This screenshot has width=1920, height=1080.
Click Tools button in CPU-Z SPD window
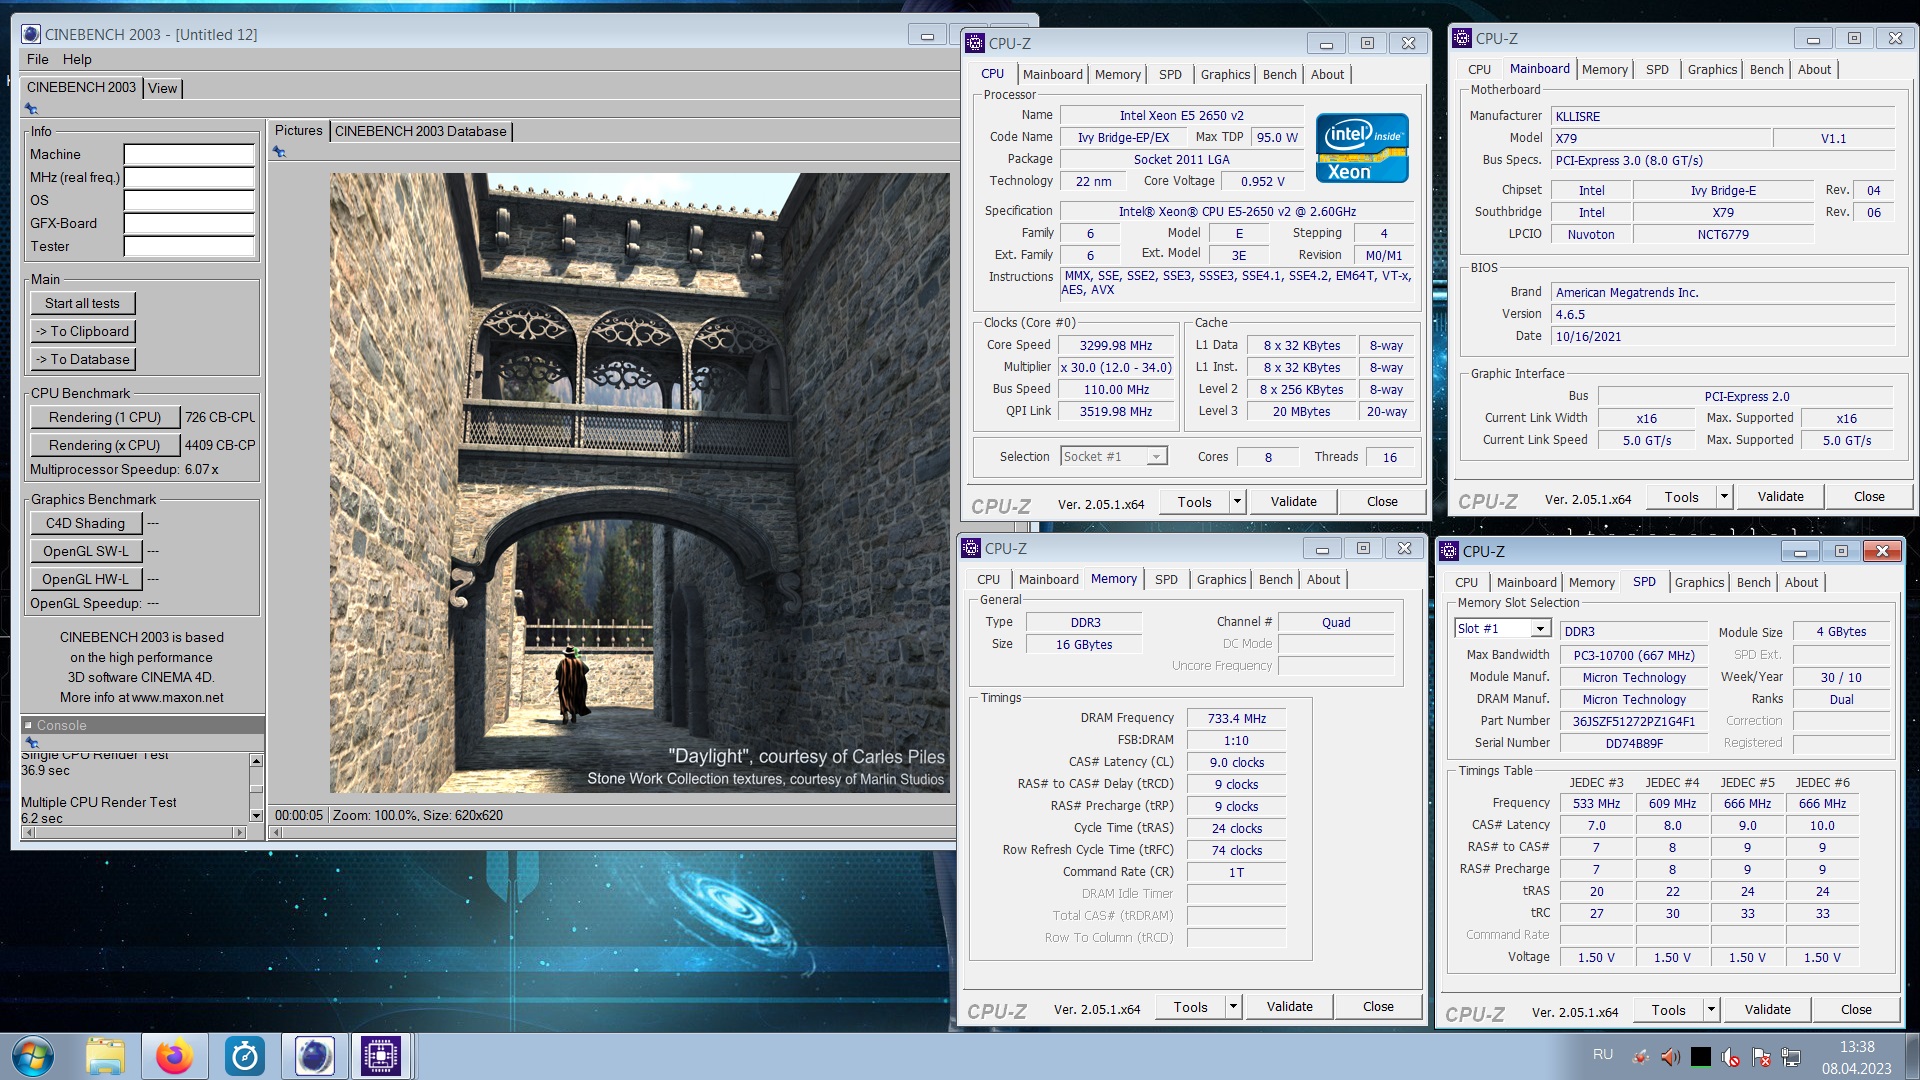(x=1668, y=1010)
